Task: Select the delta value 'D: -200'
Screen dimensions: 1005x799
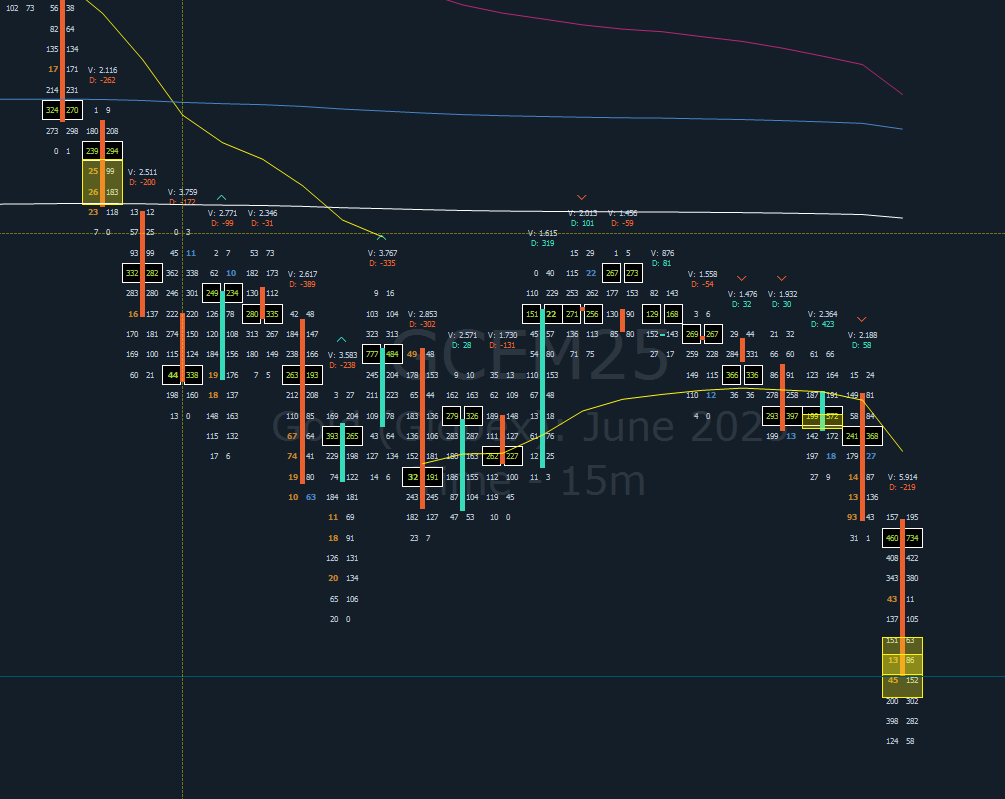Action: tap(142, 182)
